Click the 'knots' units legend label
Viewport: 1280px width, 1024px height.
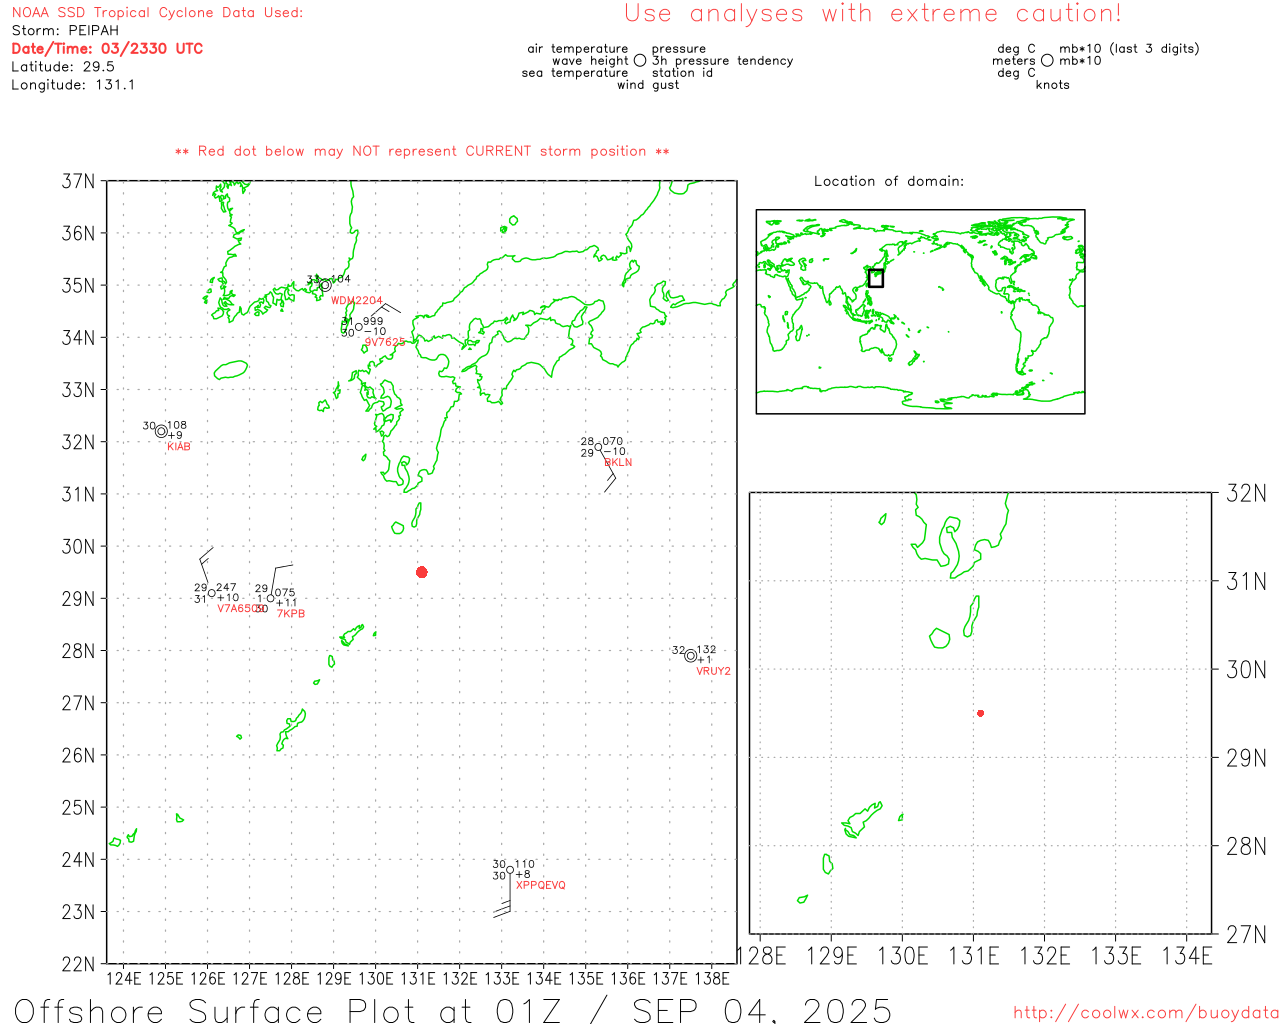click(x=1053, y=85)
